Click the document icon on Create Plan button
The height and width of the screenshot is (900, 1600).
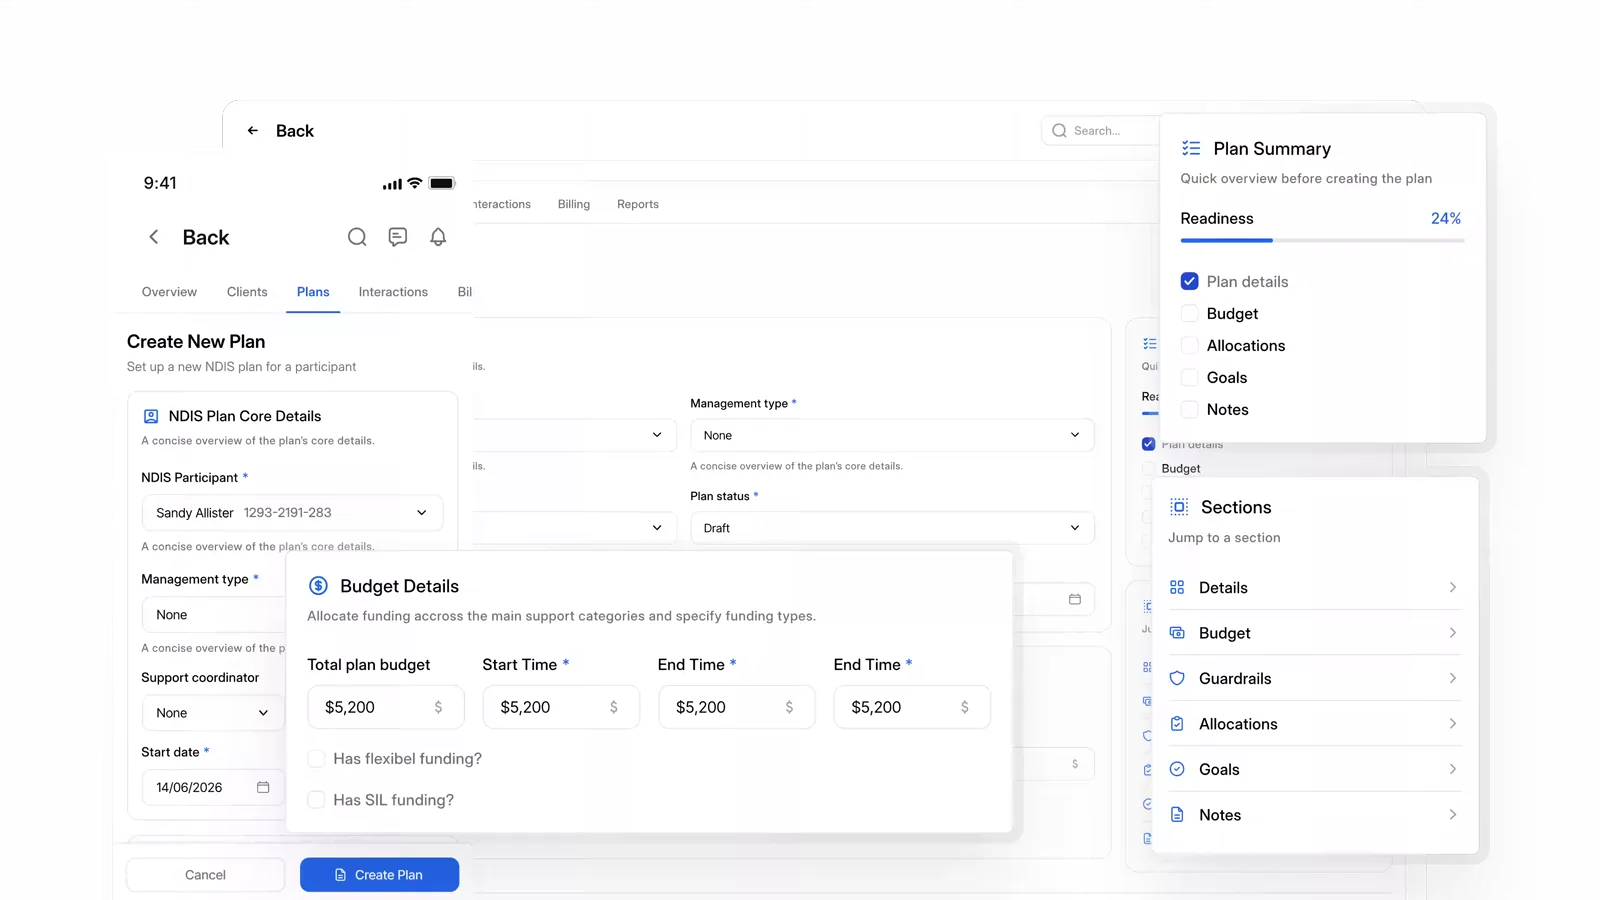point(340,875)
